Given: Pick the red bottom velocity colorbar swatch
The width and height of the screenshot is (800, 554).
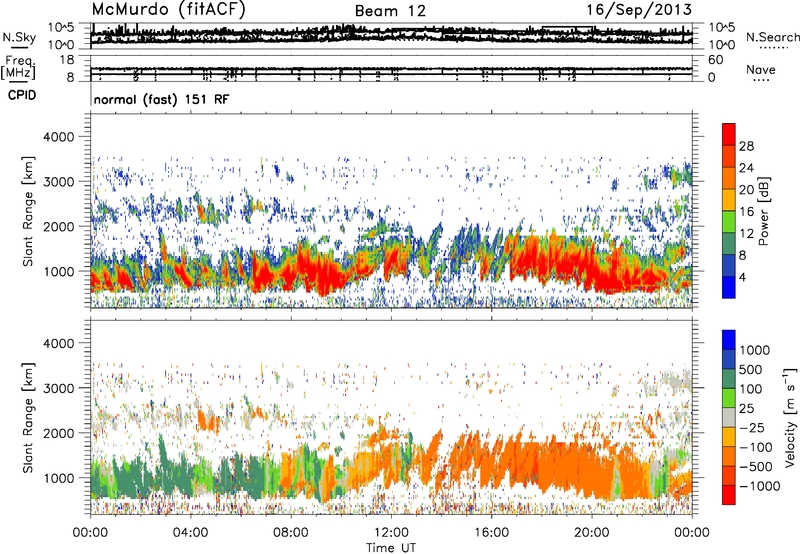Looking at the screenshot, I should click(x=729, y=495).
